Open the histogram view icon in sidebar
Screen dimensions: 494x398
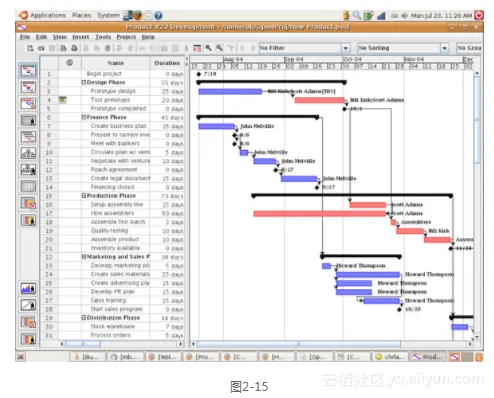click(28, 288)
